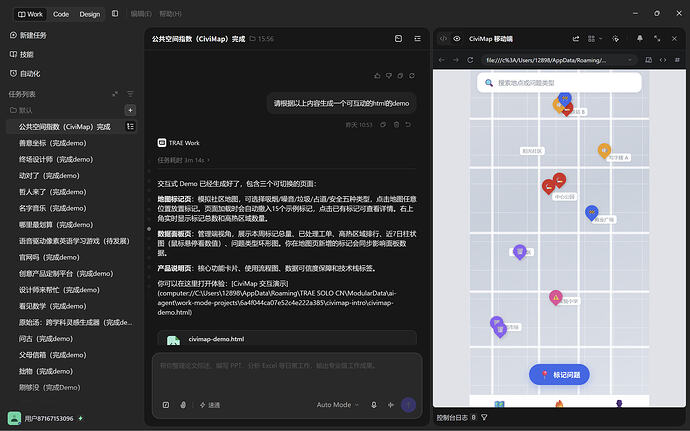
Task: Click the microphone voice input icon
Action: tap(374, 405)
